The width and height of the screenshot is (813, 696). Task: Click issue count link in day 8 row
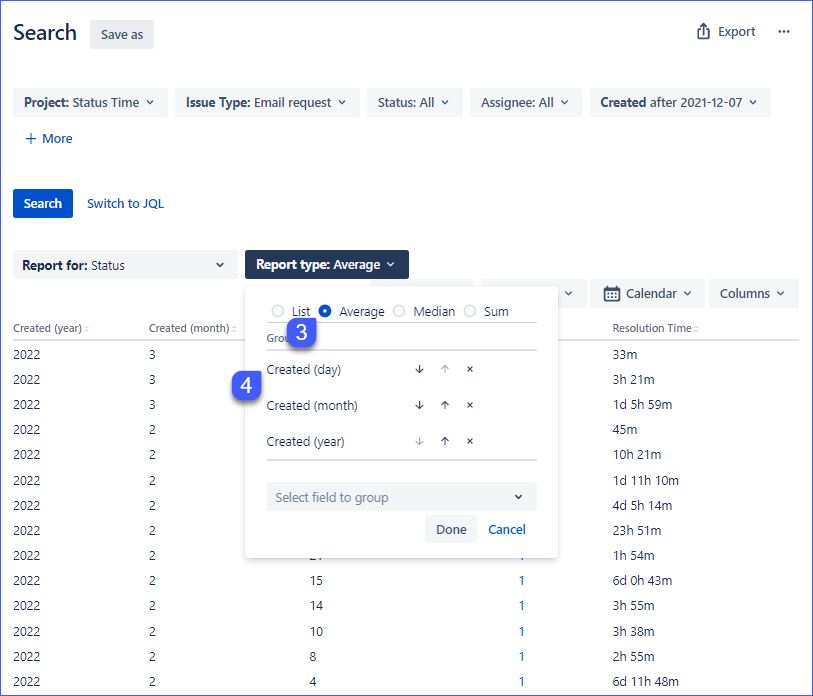click(521, 656)
